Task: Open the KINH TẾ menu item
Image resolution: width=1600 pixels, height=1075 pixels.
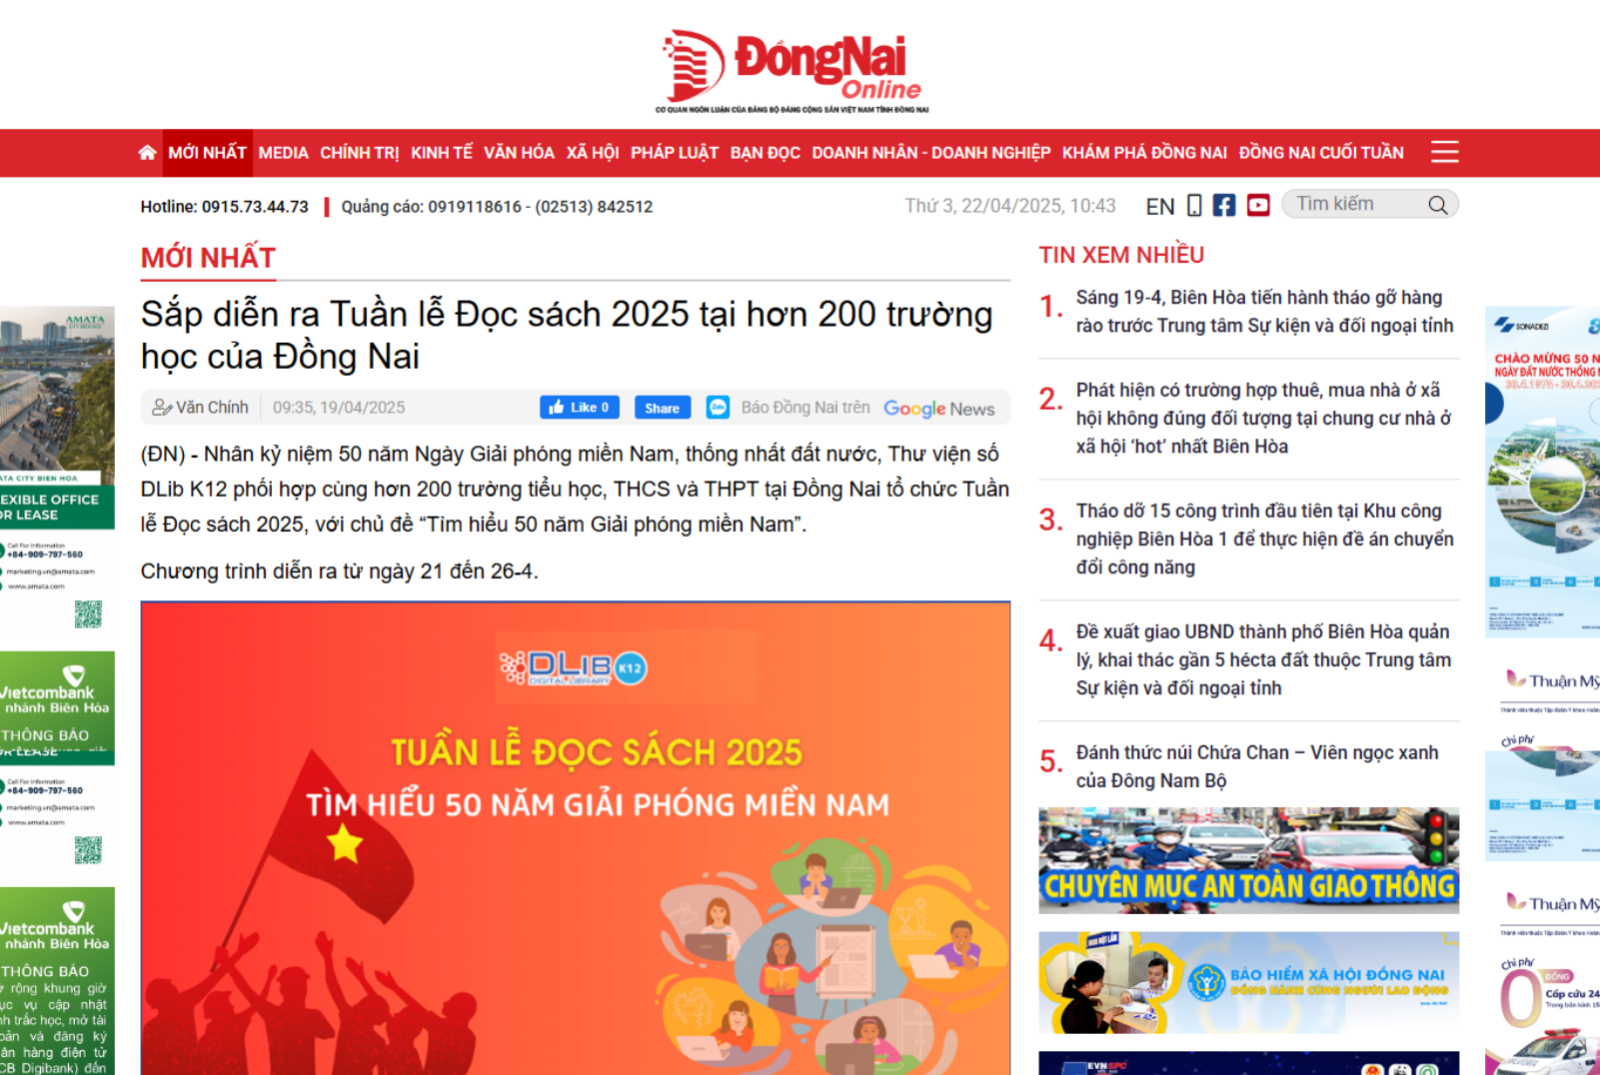Action: [x=441, y=153]
